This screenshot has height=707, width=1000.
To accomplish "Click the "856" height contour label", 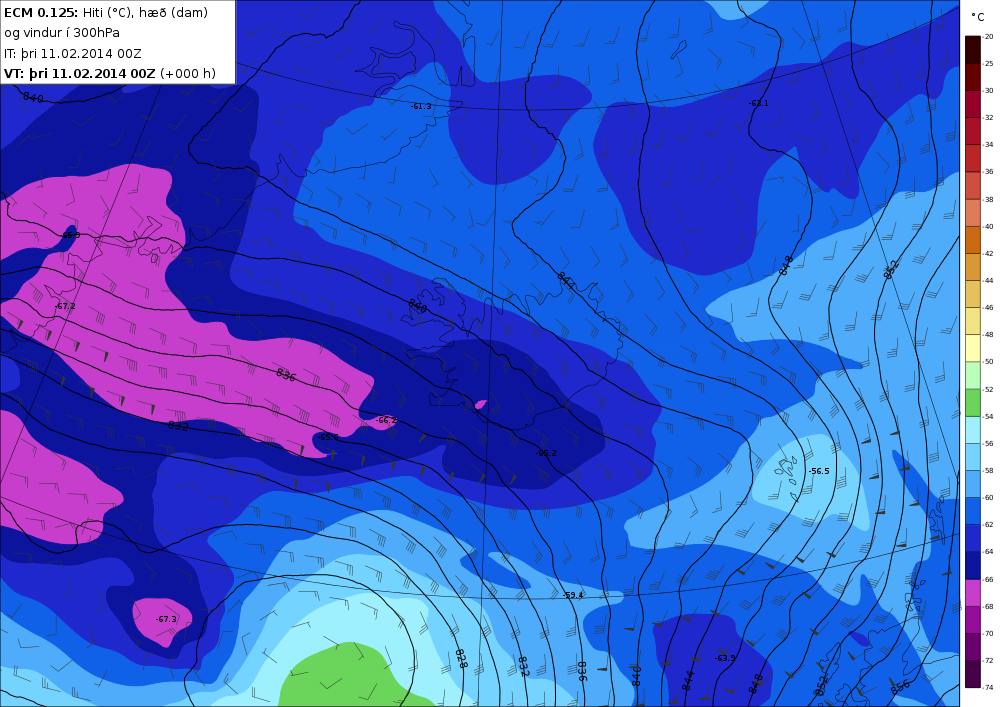I will coord(900,687).
